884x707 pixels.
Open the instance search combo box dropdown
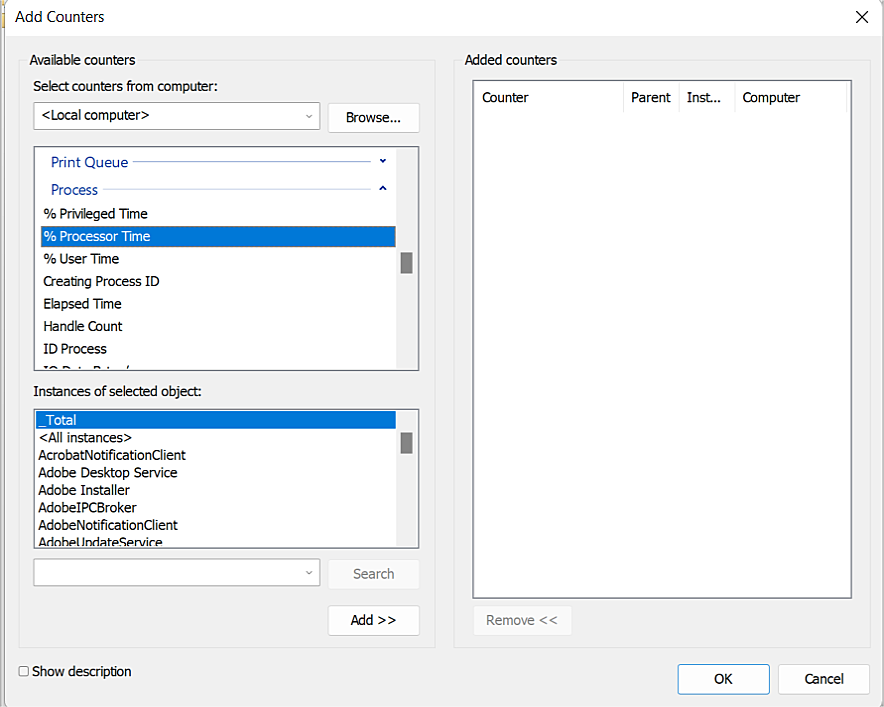(308, 573)
